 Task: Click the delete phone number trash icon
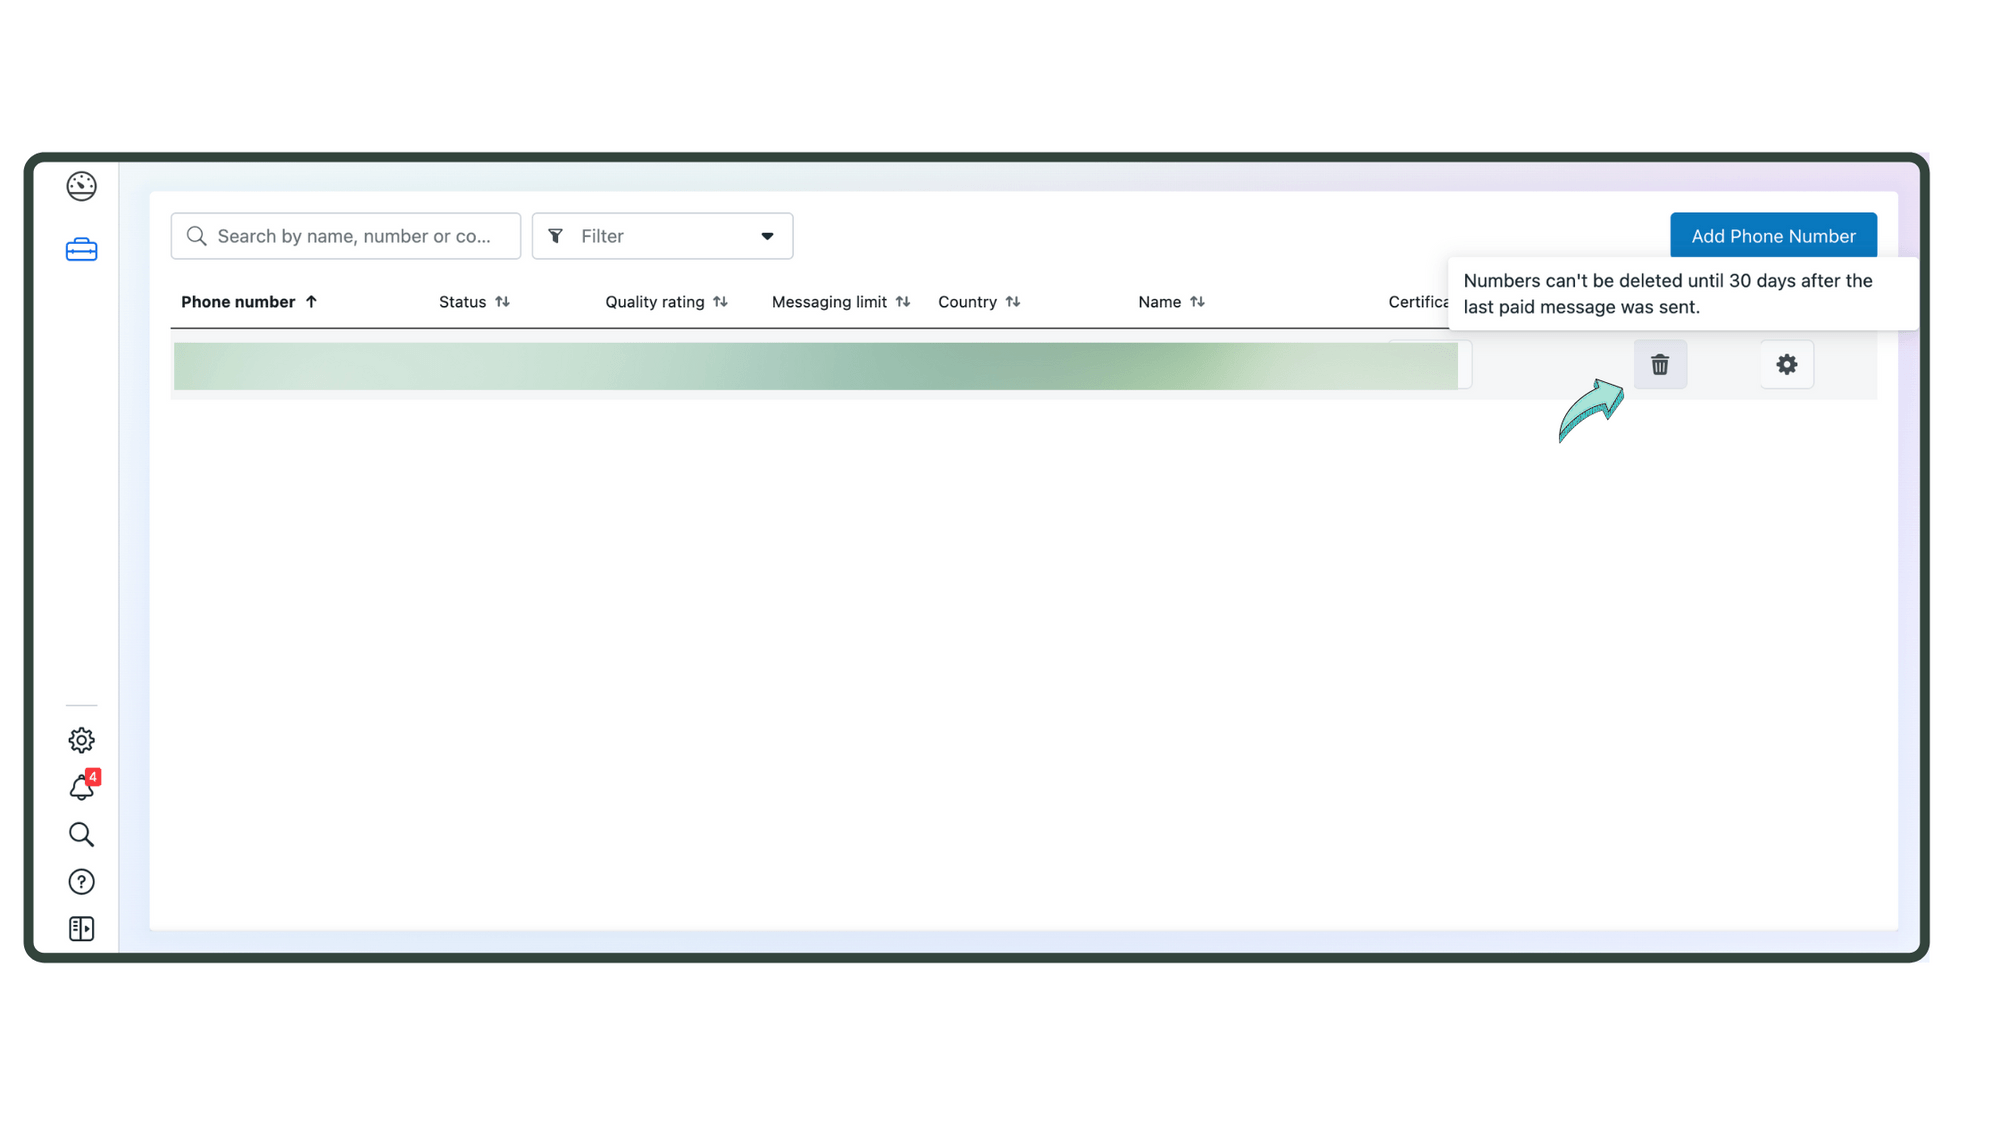click(1661, 364)
